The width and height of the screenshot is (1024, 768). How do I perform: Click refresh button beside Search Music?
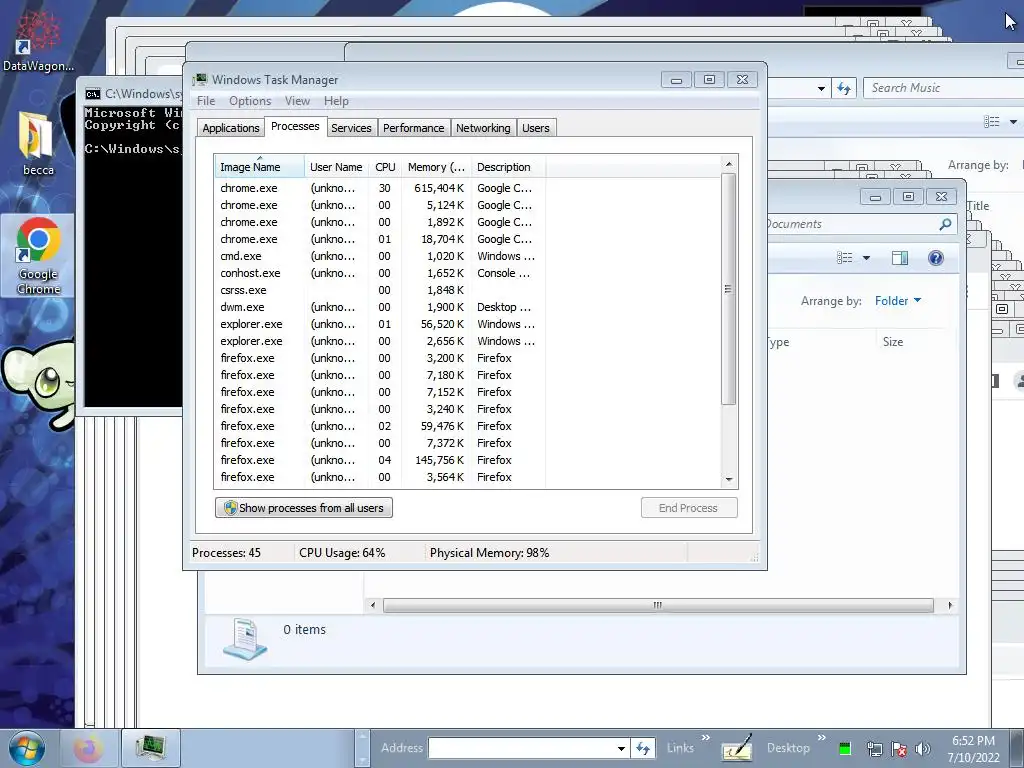pyautogui.click(x=844, y=88)
